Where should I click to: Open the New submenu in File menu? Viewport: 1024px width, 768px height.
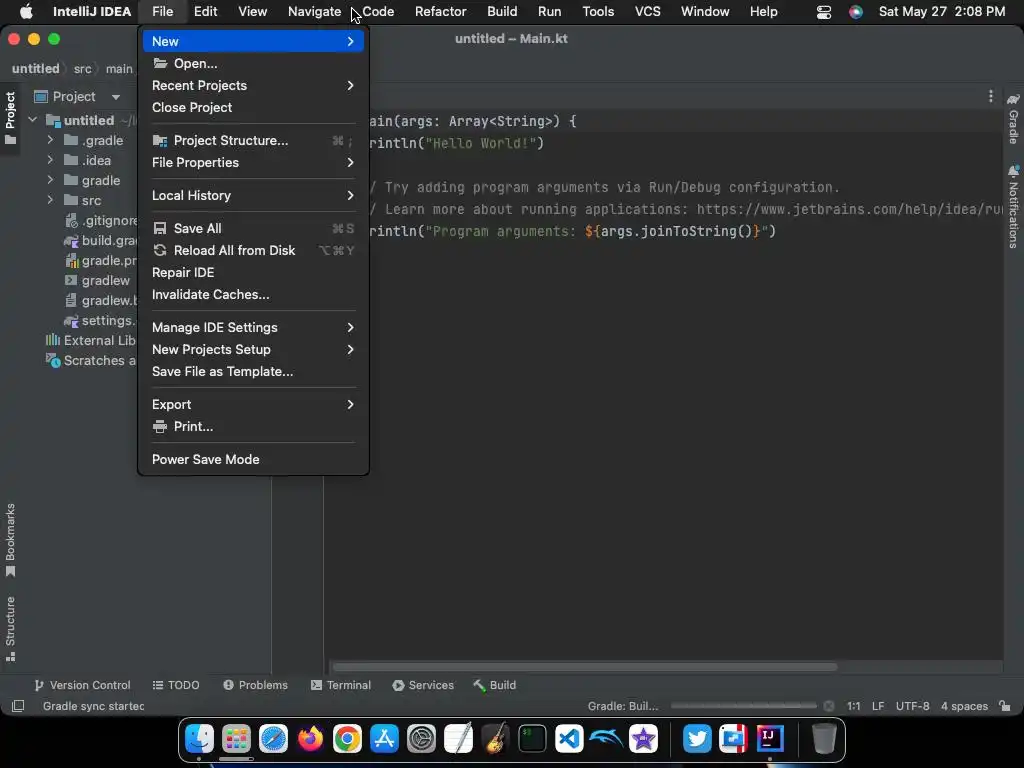(253, 41)
